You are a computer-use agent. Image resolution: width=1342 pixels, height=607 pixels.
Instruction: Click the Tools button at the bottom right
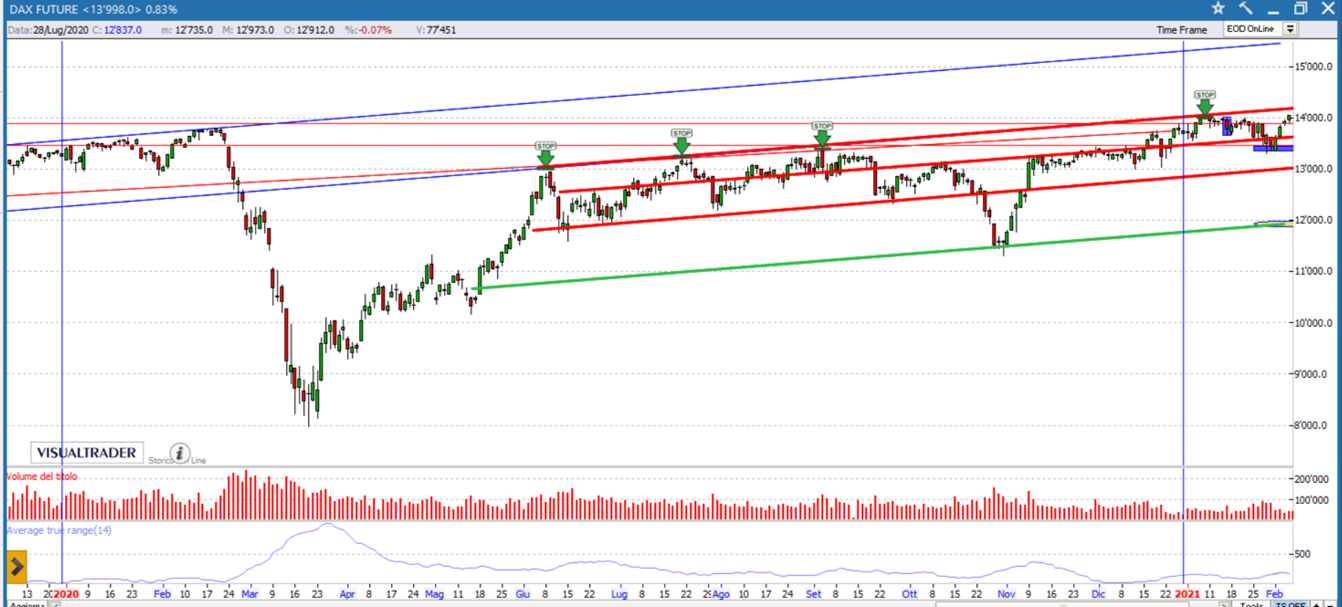pyautogui.click(x=1251, y=604)
